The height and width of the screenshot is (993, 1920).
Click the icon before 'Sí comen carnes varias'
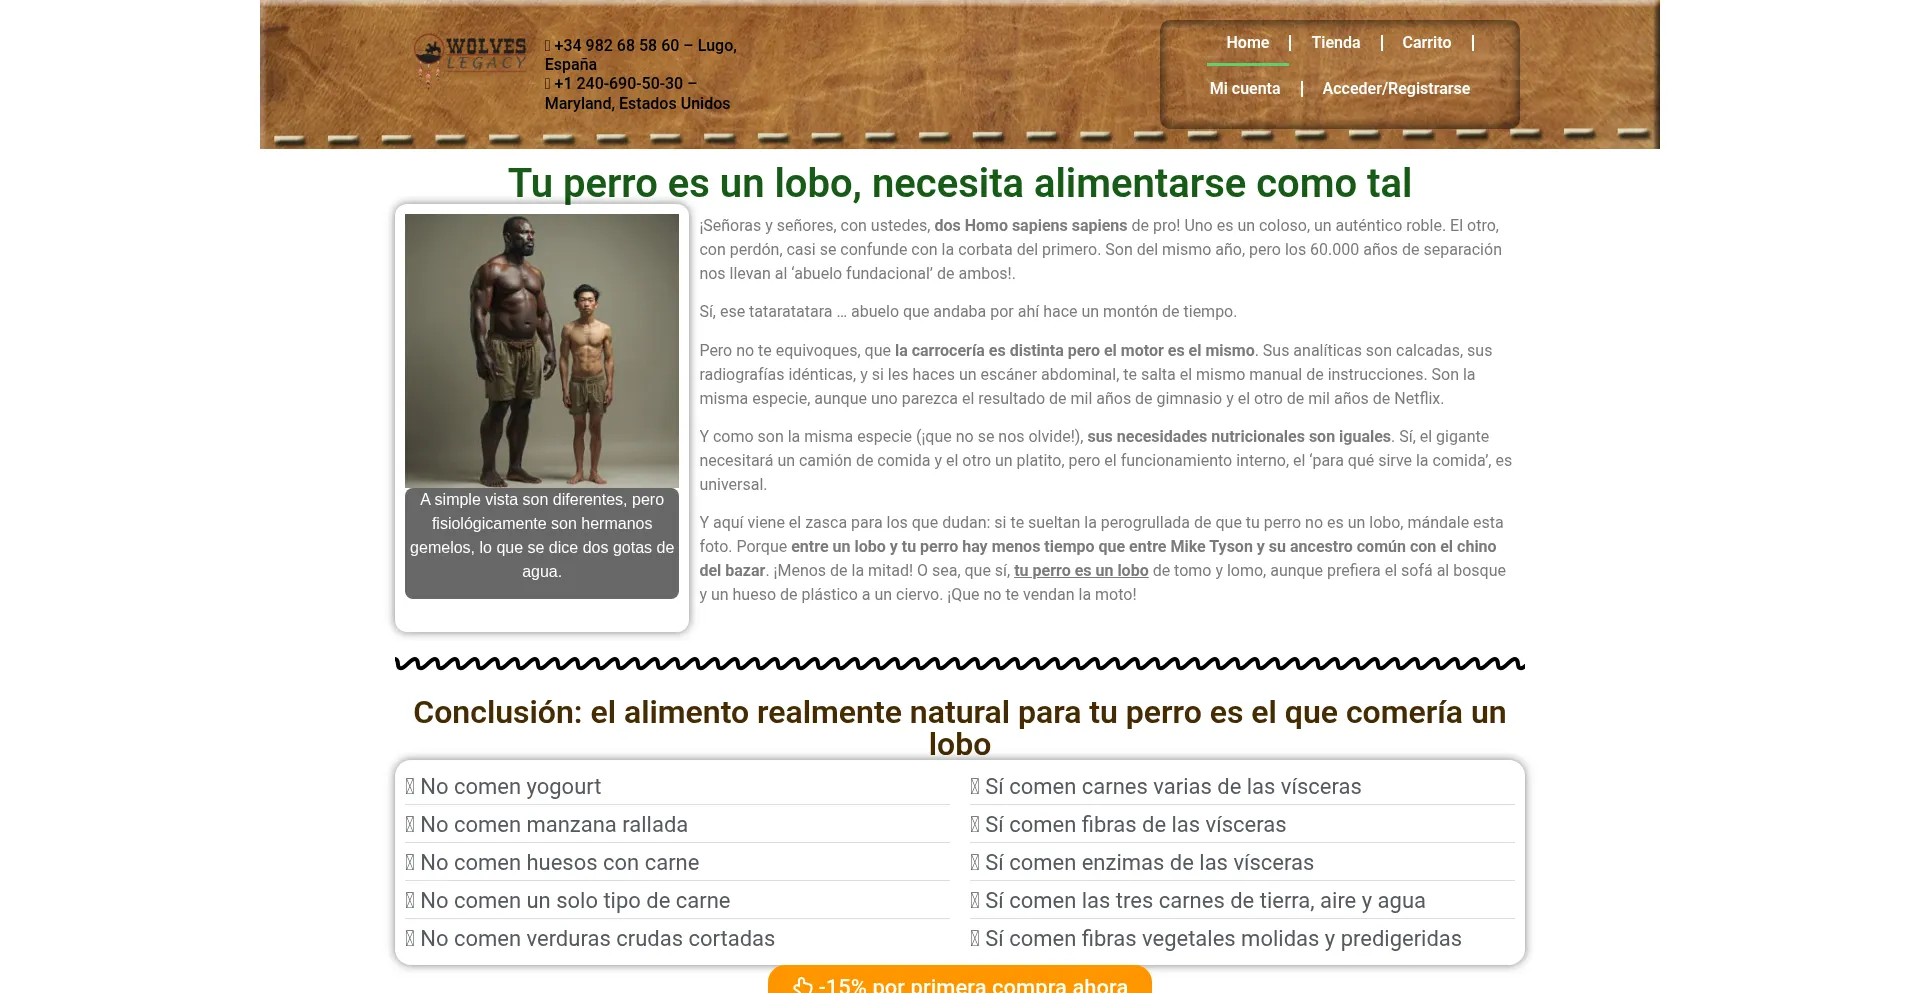click(975, 787)
